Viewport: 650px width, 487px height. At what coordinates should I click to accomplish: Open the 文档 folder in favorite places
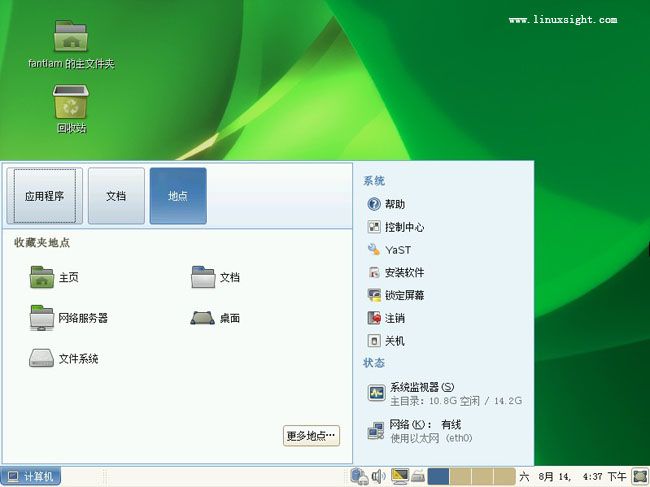coord(216,277)
